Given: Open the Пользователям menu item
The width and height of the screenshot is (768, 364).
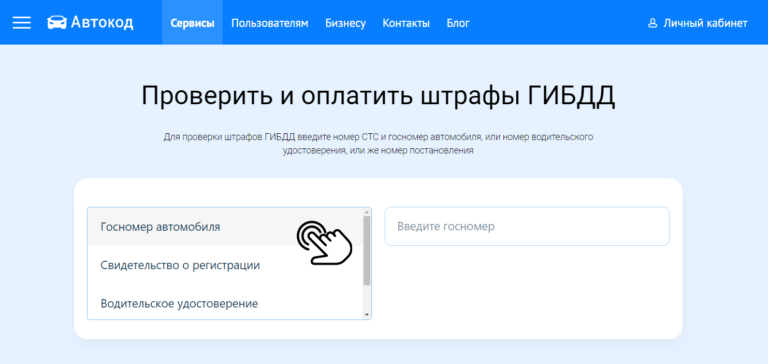Looking at the screenshot, I should click(270, 23).
